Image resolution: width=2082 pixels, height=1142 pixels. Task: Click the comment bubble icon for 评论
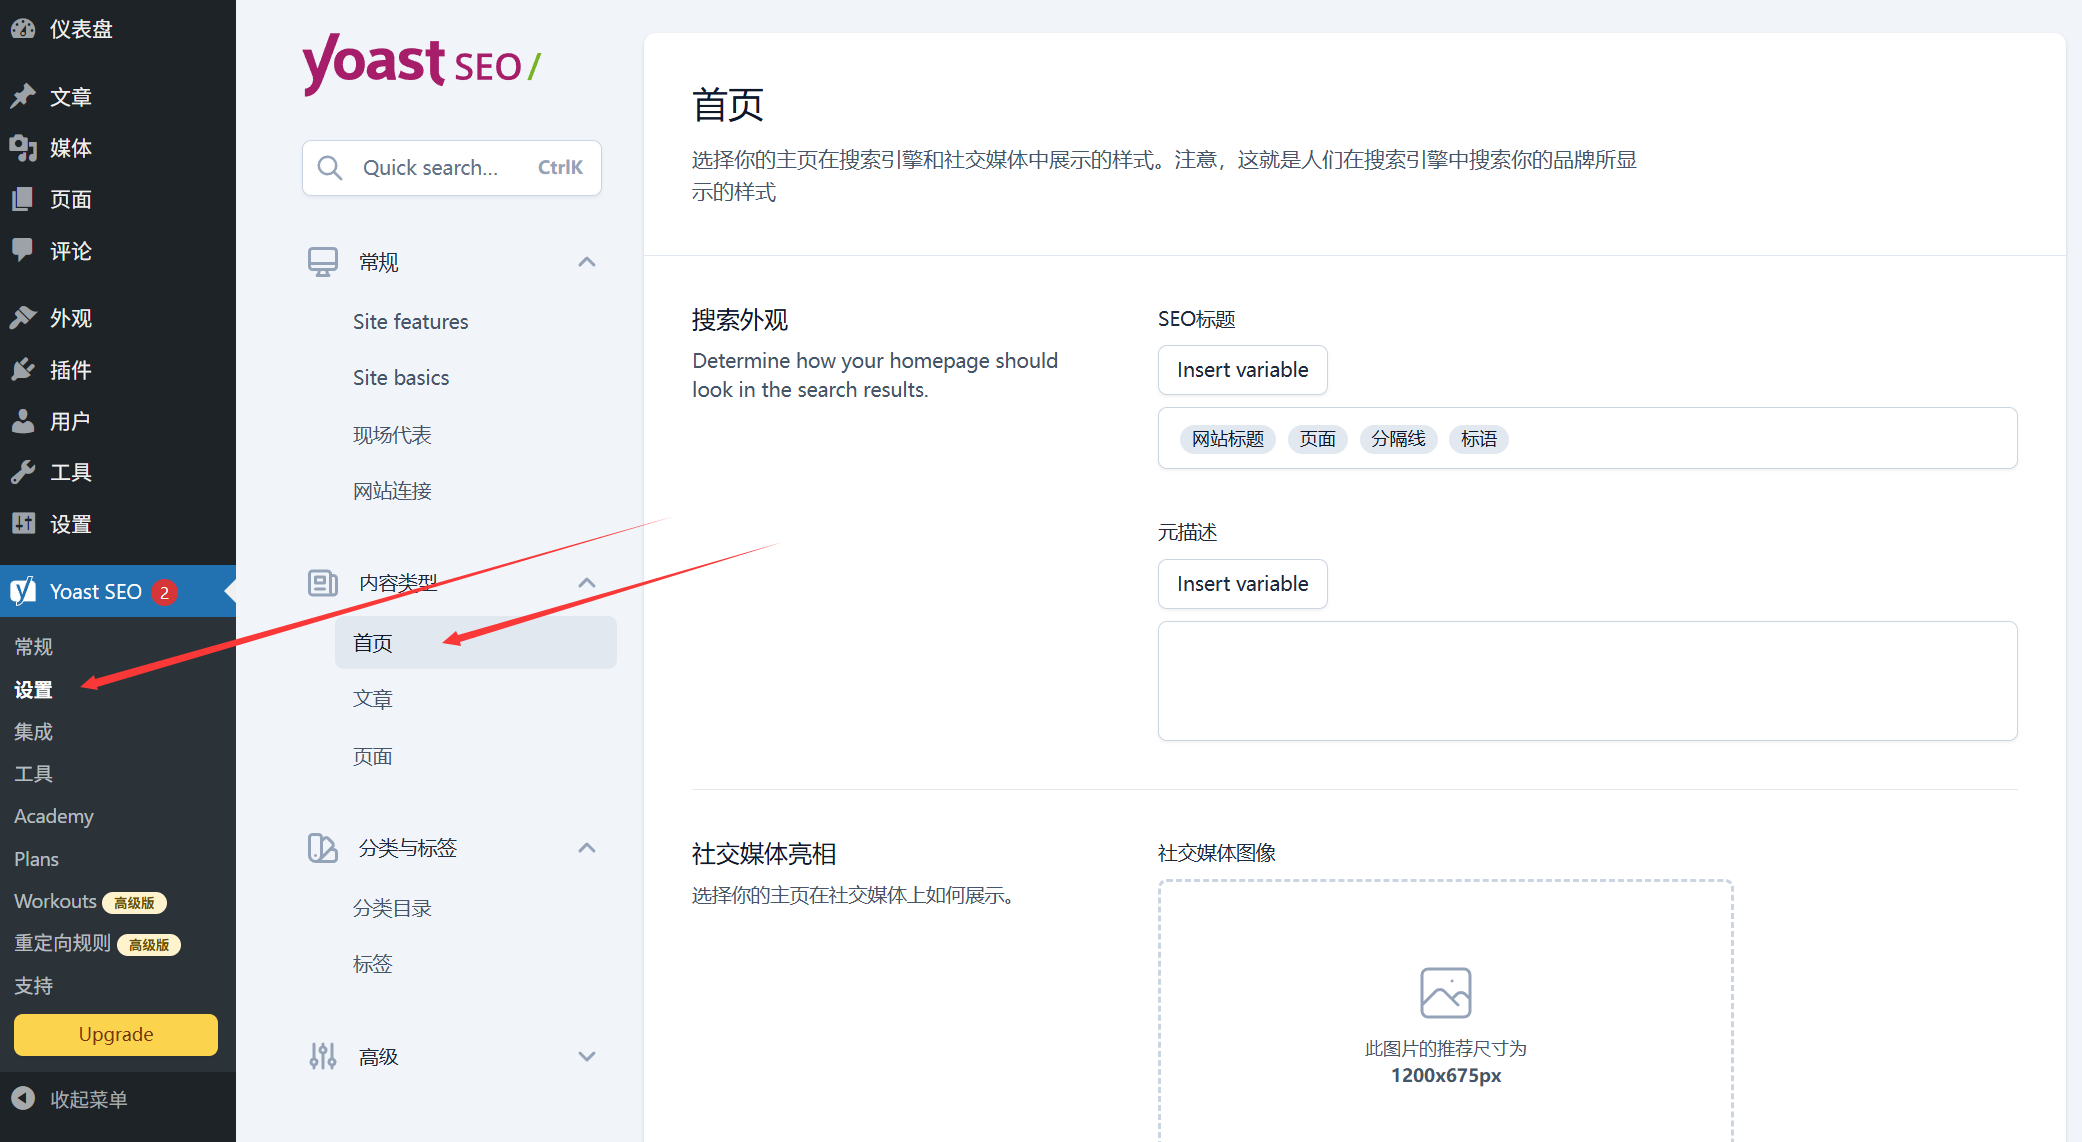point(23,250)
